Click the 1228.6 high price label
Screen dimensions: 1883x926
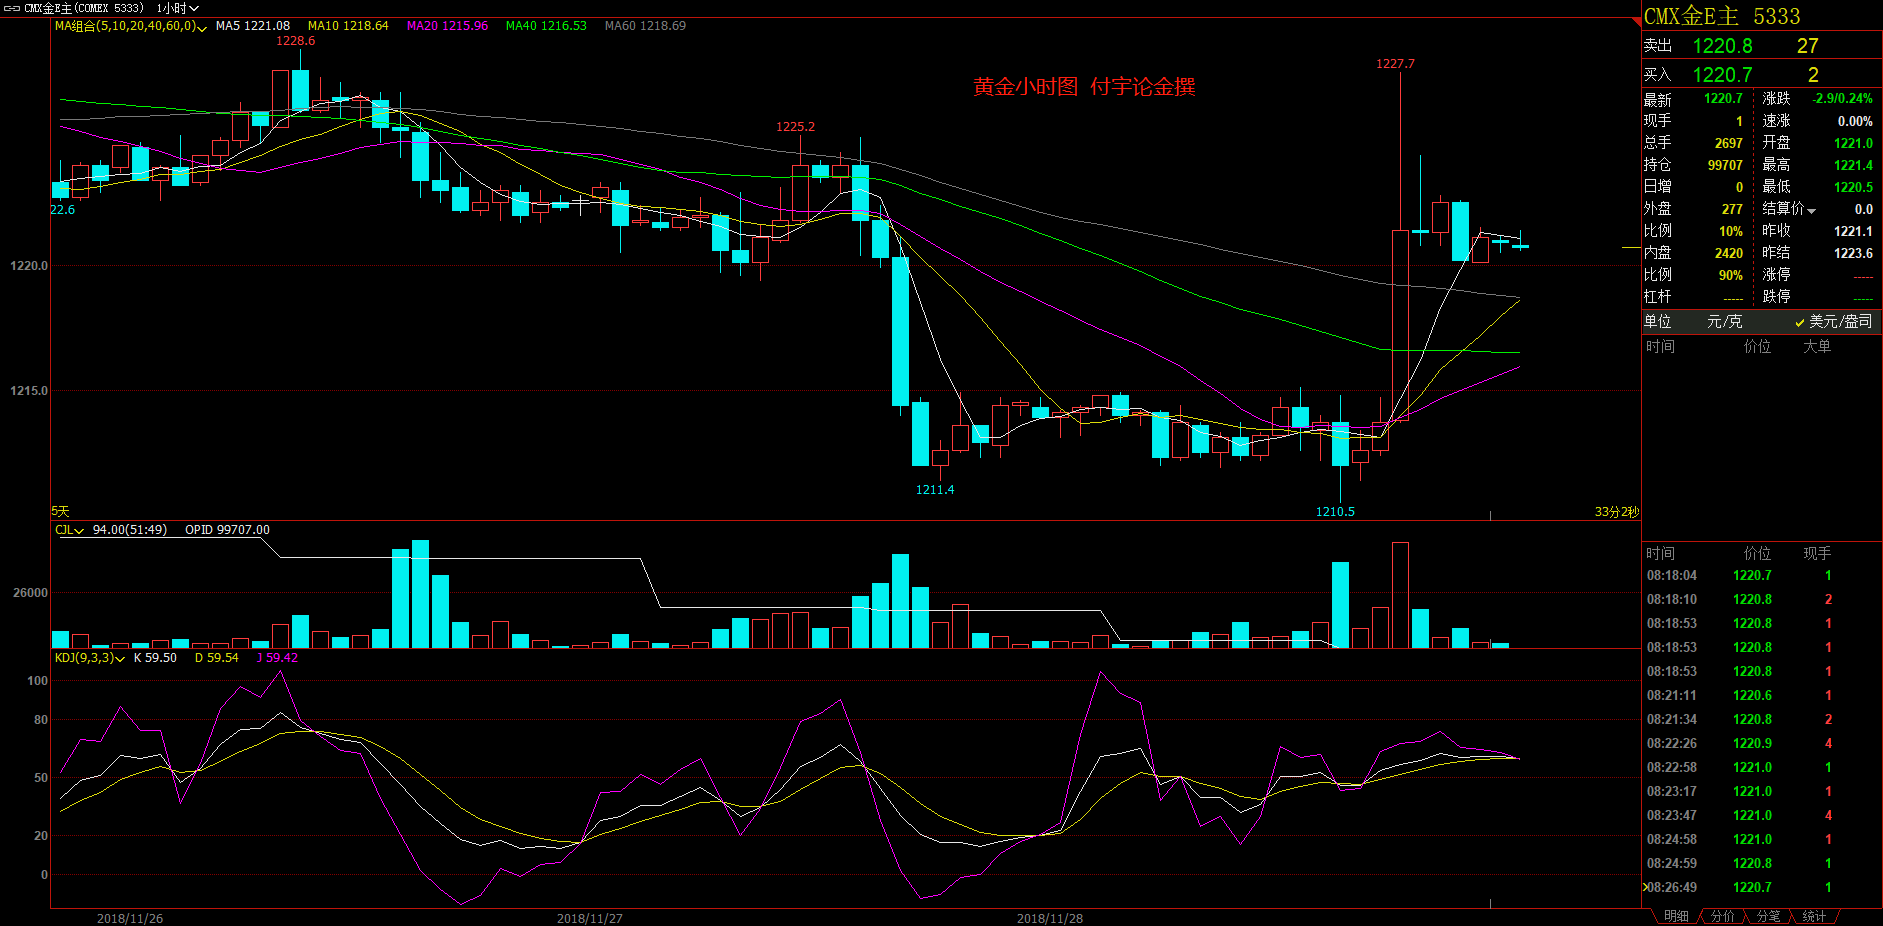click(x=295, y=41)
